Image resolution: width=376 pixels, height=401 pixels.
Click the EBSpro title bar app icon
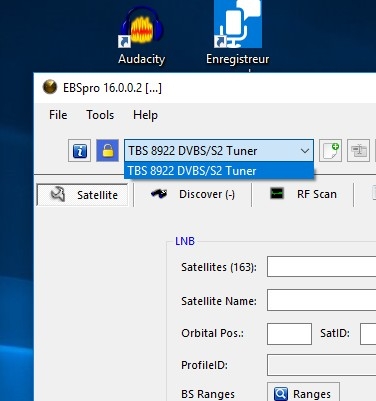click(50, 87)
